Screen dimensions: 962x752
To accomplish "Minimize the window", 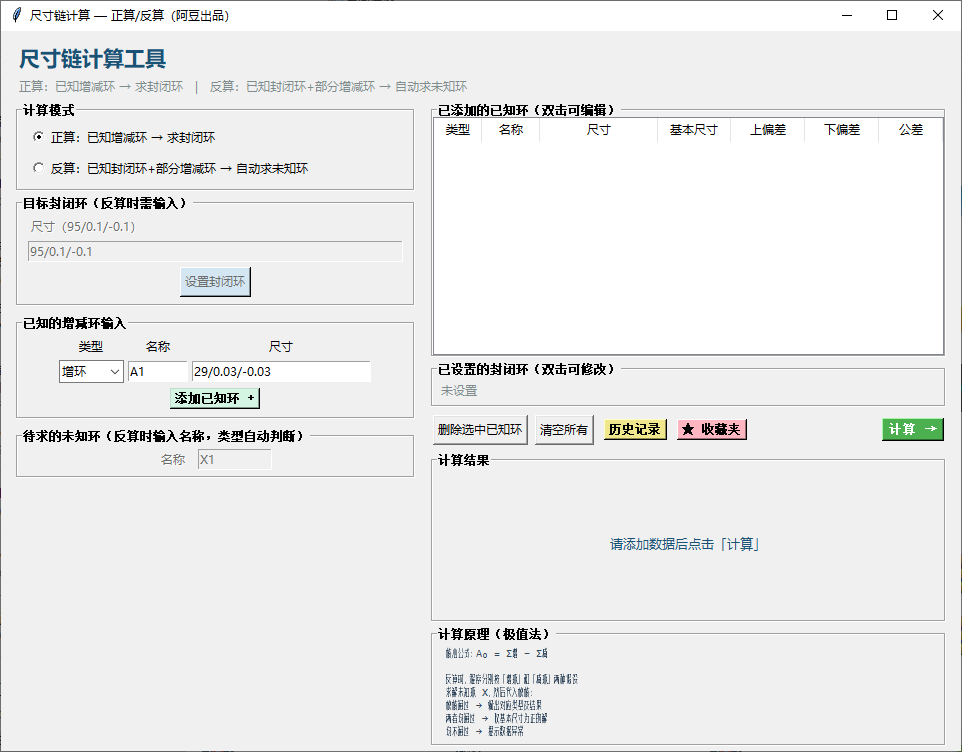I will [x=847, y=15].
